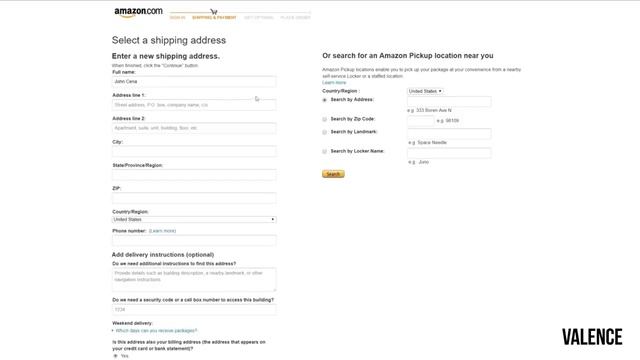Viewport: 640px width, 360px height.
Task: Click the shopping cart progress icon
Action: click(214, 12)
